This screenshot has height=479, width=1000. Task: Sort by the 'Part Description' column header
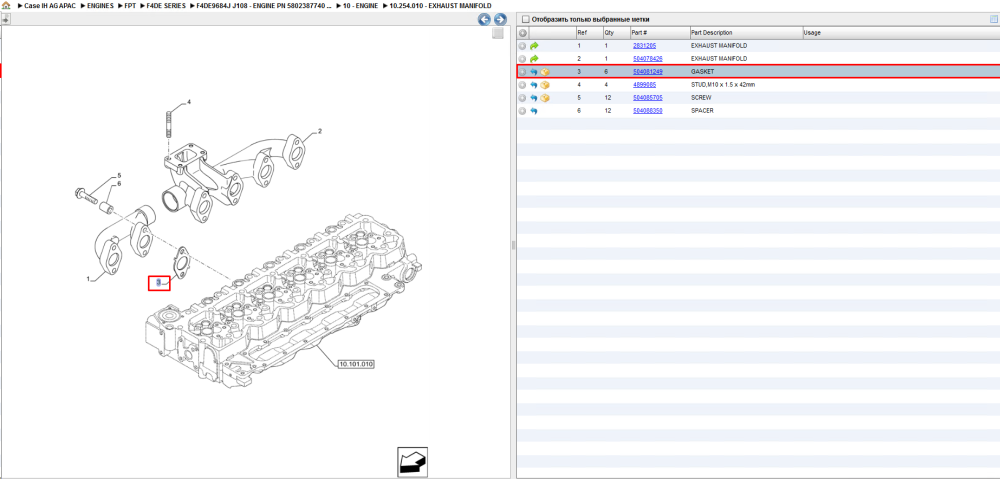point(746,33)
